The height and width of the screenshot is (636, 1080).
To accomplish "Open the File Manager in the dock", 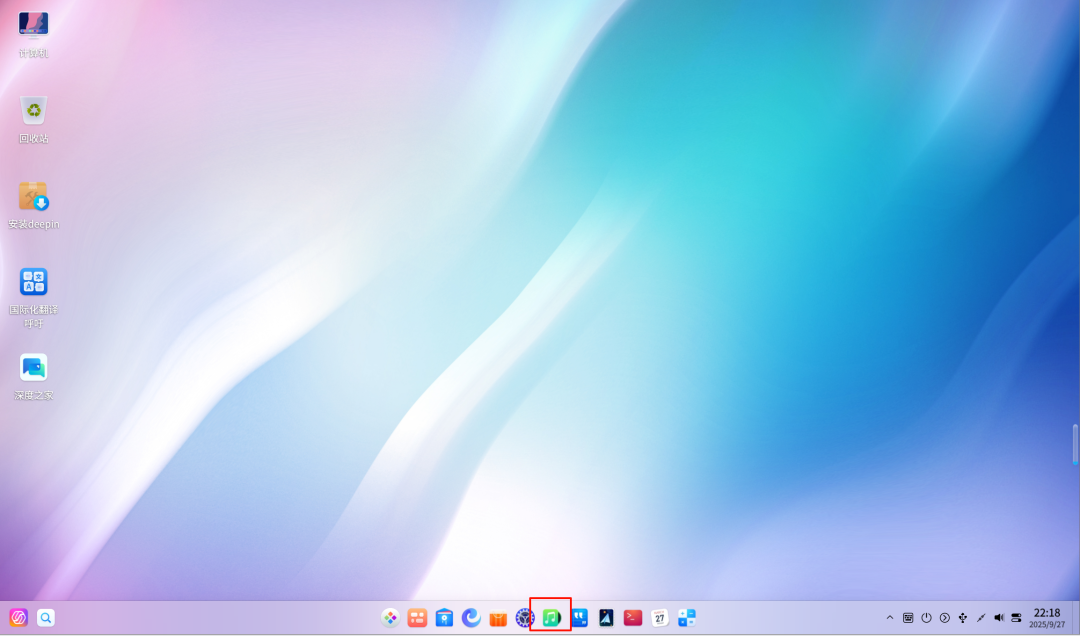I will click(444, 618).
